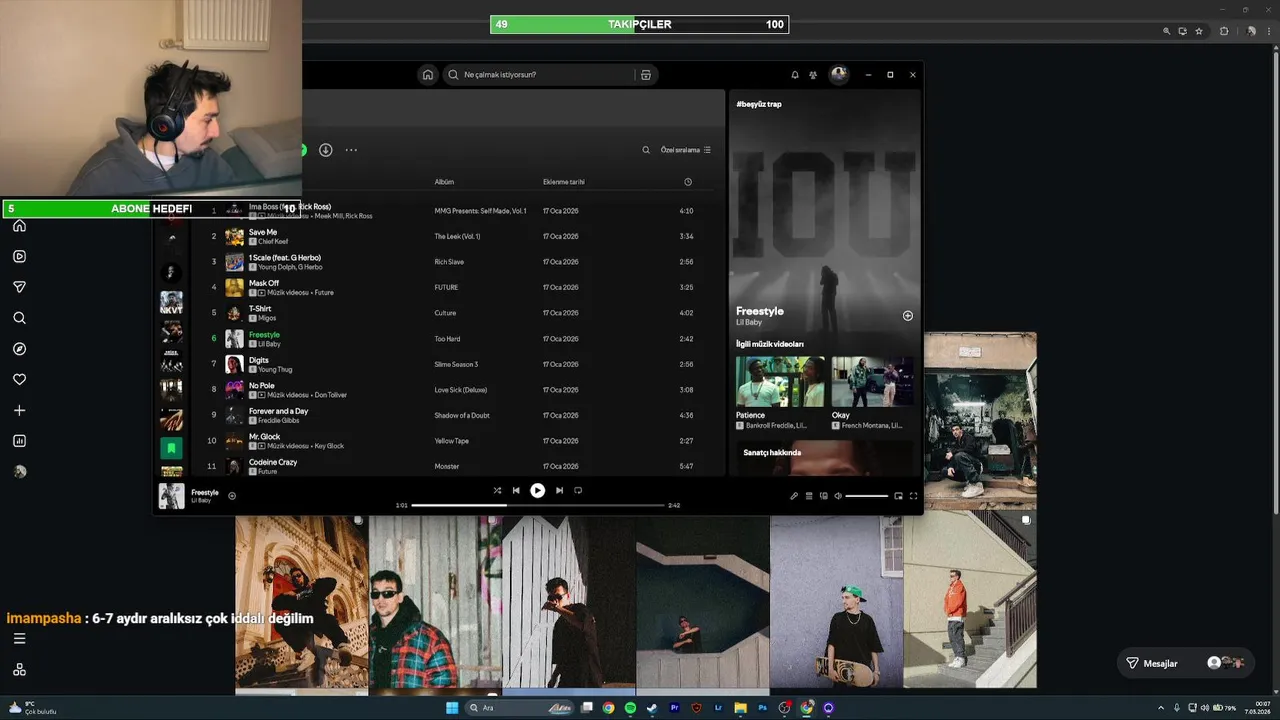Search within the playlist using magnifier icon

pyautogui.click(x=646, y=150)
